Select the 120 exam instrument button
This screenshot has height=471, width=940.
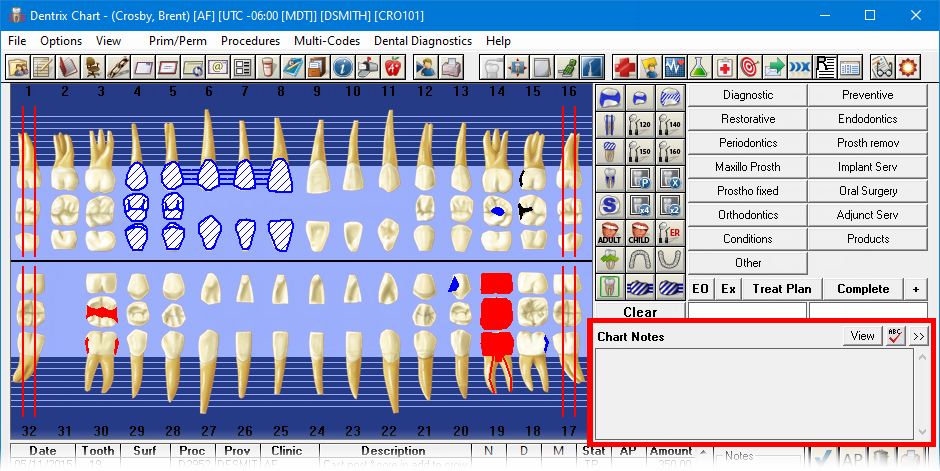(x=639, y=124)
